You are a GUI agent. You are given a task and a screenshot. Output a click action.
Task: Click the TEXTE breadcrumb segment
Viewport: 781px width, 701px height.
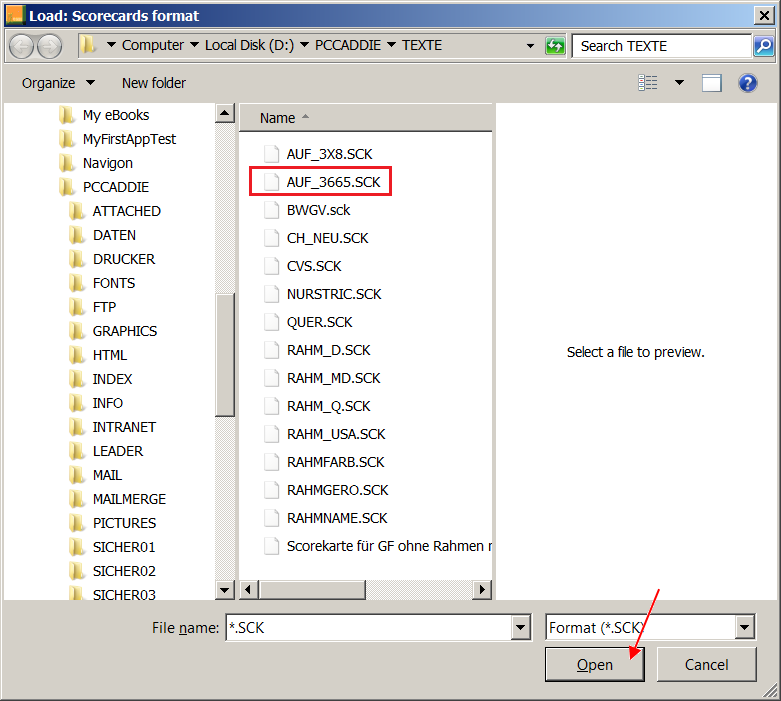pyautogui.click(x=422, y=45)
